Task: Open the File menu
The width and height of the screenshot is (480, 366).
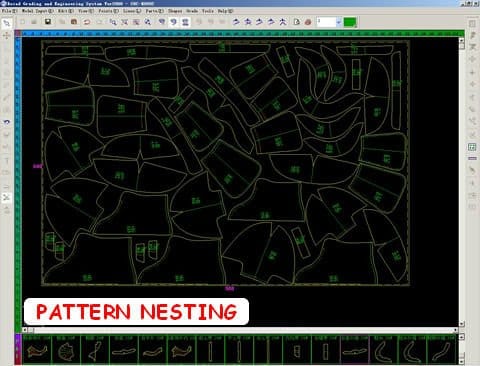Action: click(x=9, y=11)
